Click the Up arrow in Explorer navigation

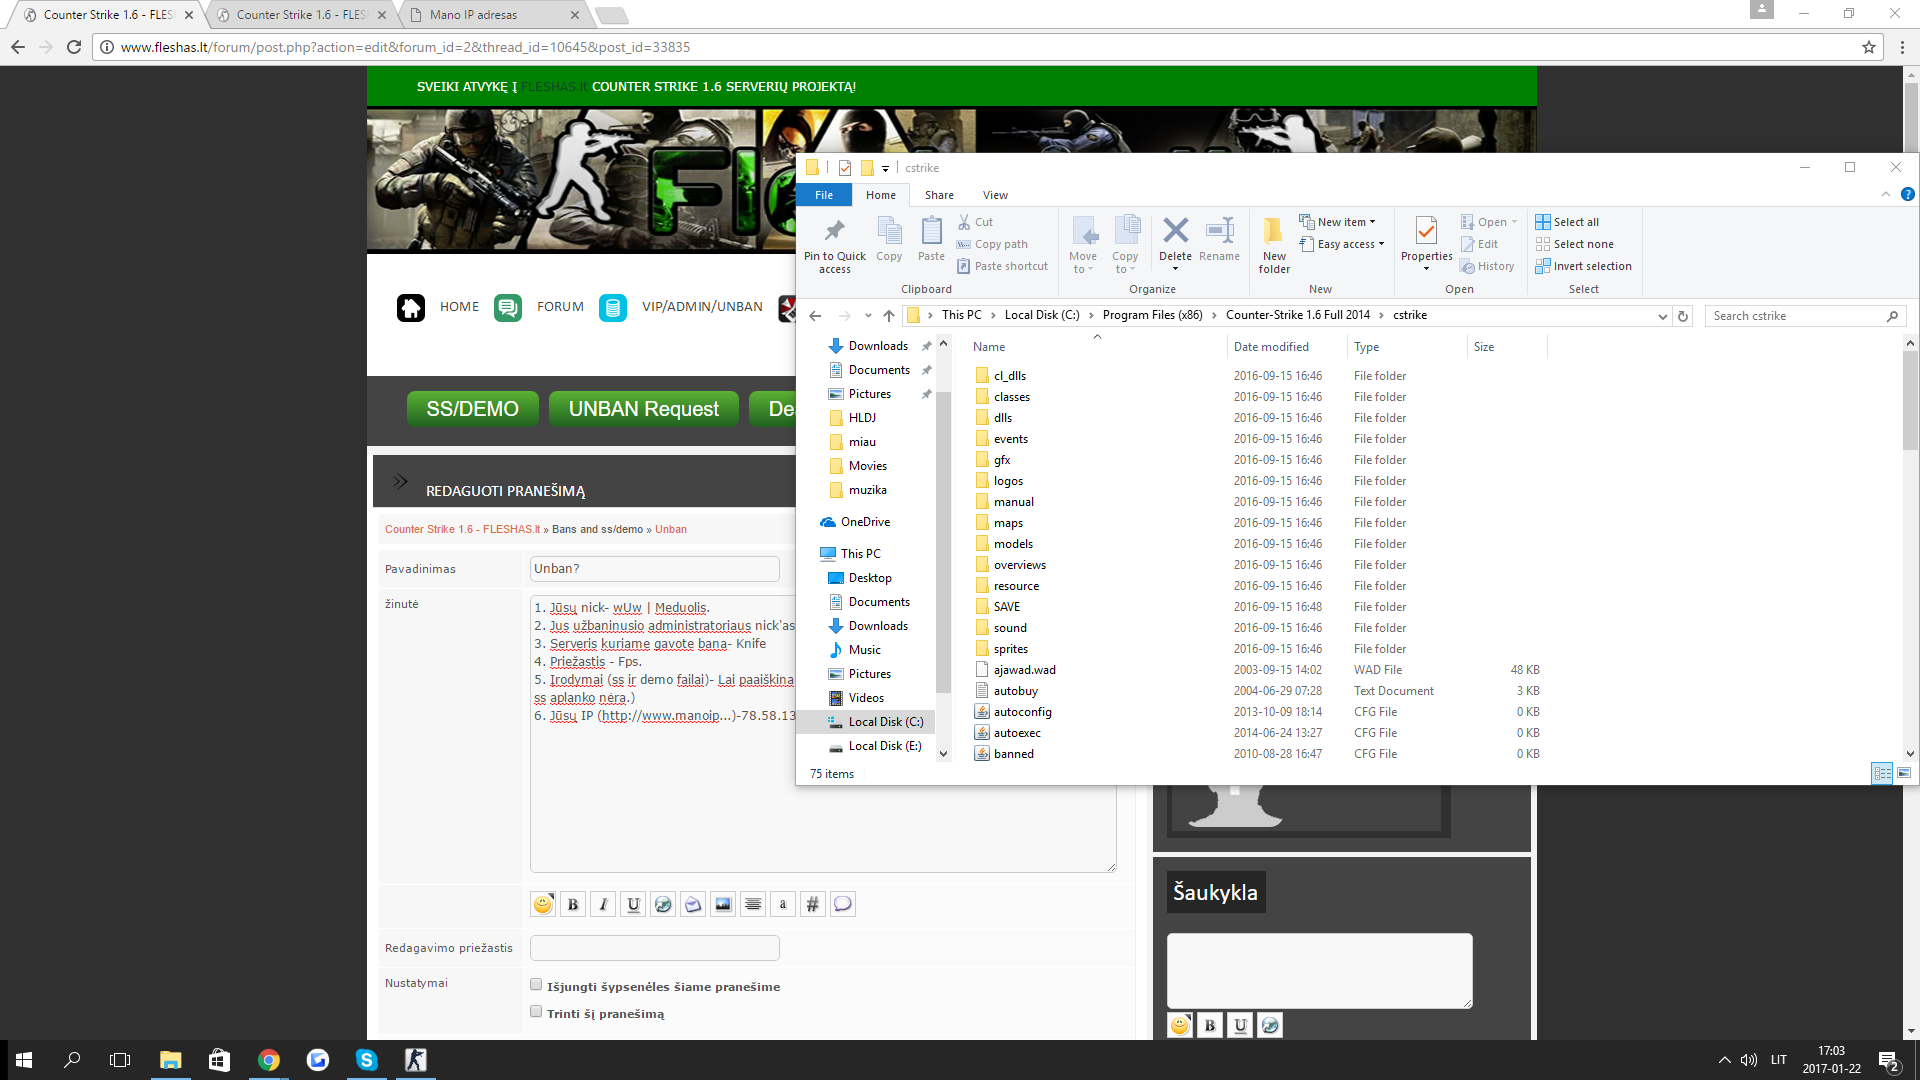click(889, 316)
